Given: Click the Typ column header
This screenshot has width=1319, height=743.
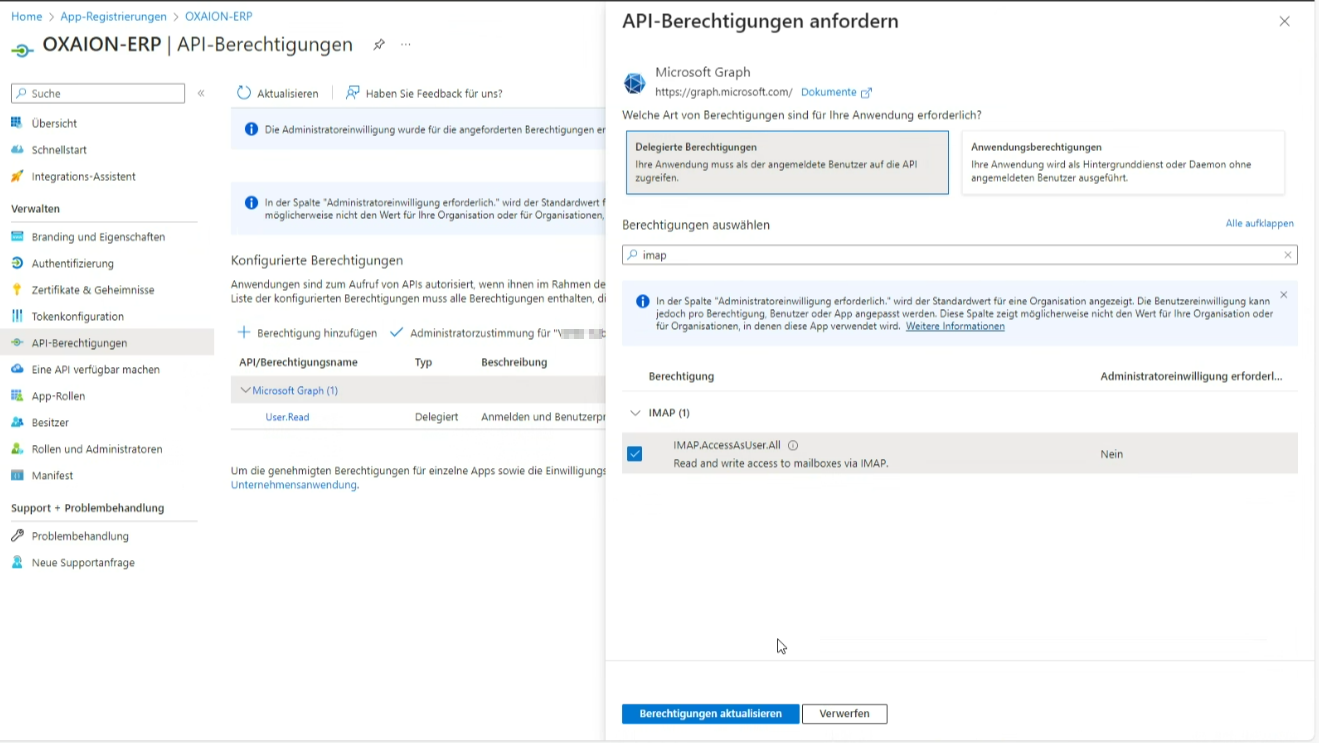Looking at the screenshot, I should [424, 362].
